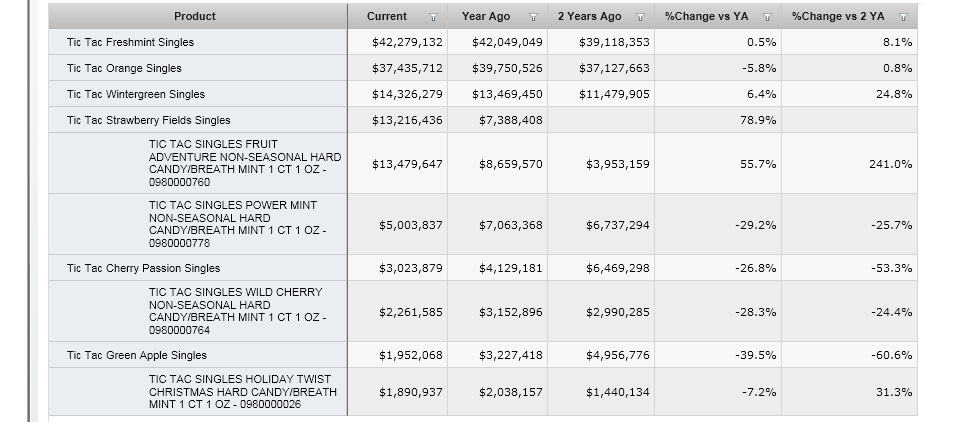Viewport: 968px width, 426px height.
Task: Open the filter icon on Current column
Action: click(433, 17)
